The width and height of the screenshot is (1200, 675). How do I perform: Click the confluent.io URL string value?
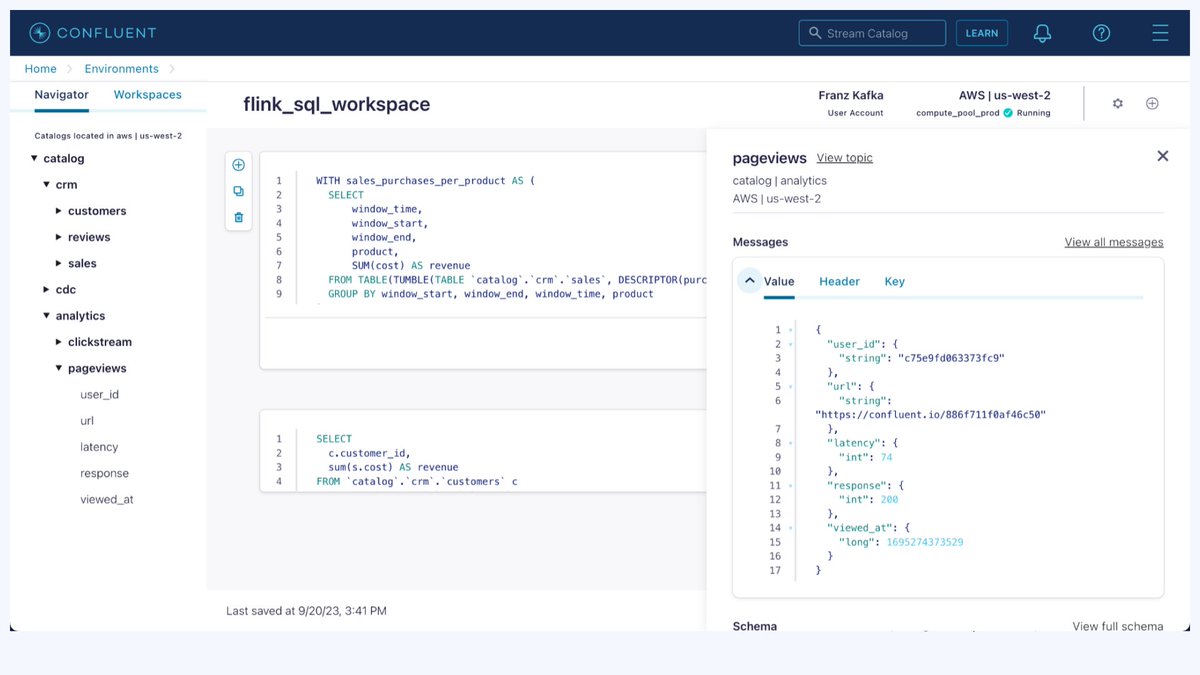931,414
